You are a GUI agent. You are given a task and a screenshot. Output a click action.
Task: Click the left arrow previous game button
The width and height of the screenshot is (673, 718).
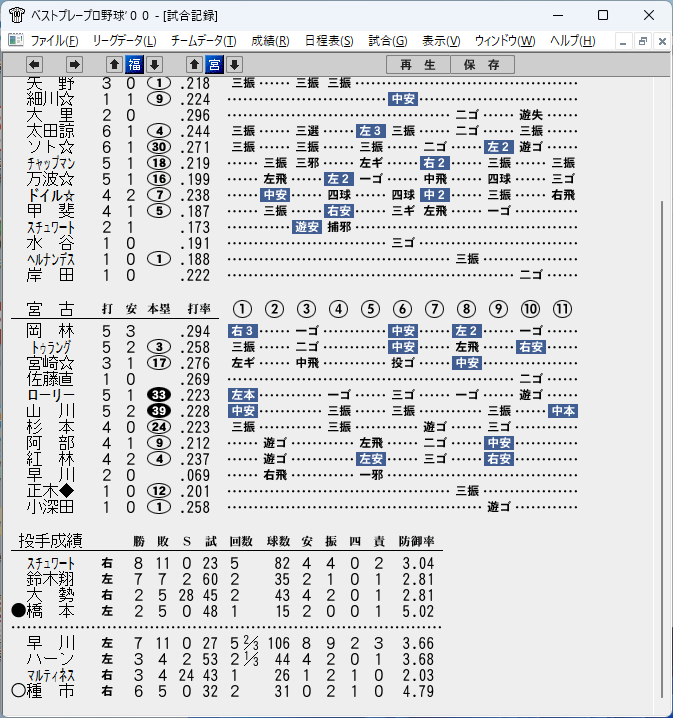pos(34,65)
